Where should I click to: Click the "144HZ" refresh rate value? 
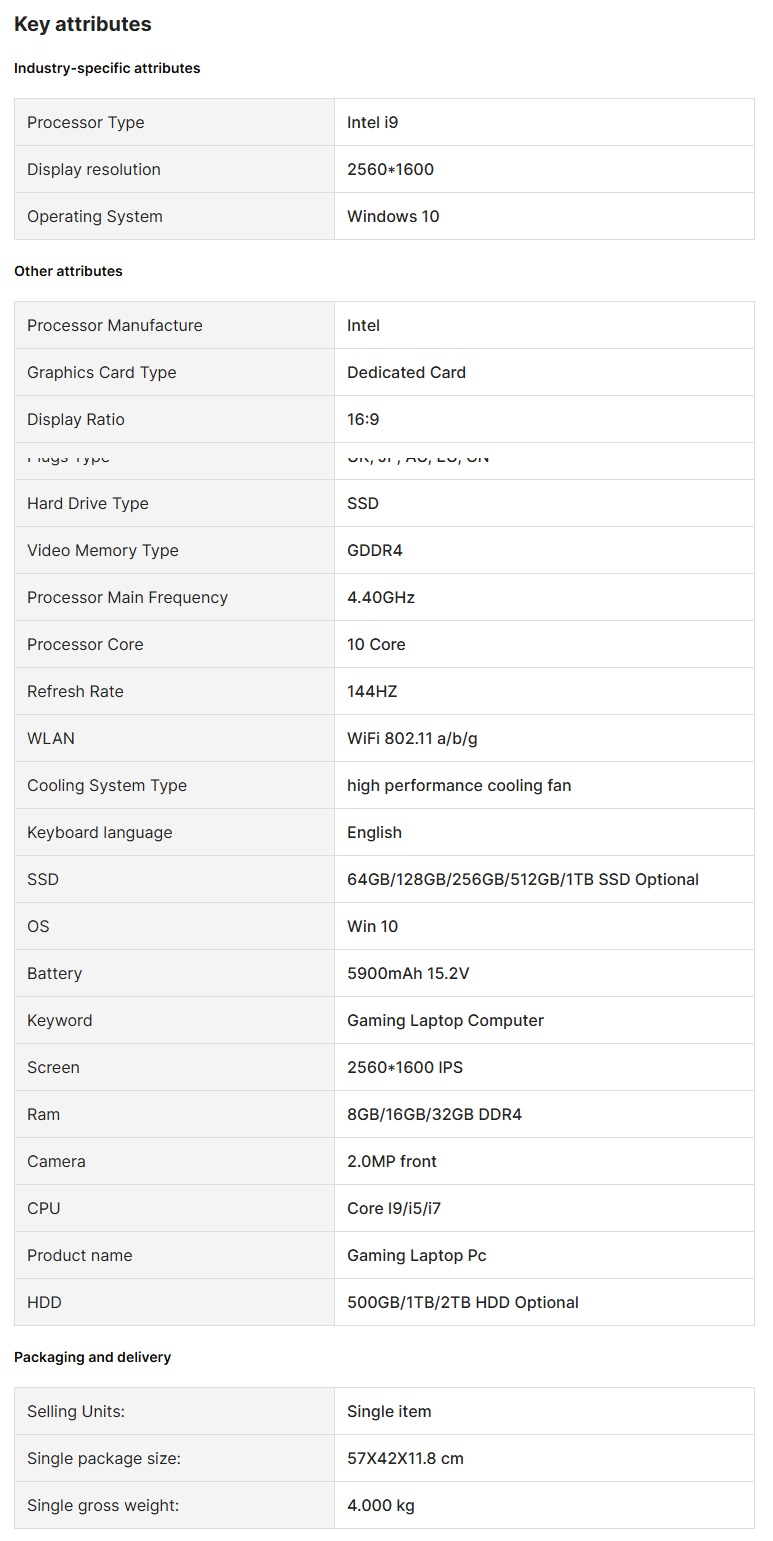point(372,691)
